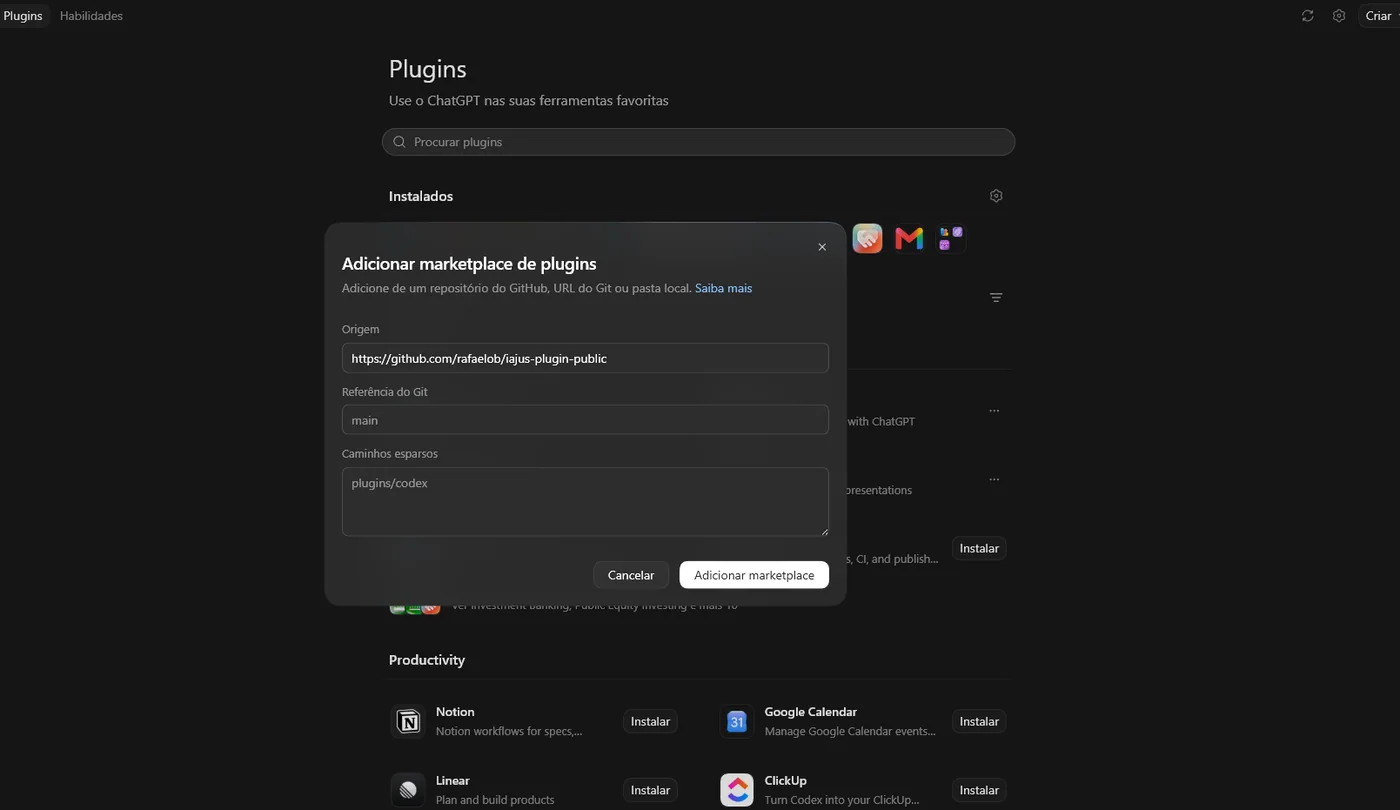Select the Google Calendar plugin title
Screen dimensions: 1400x810
[811, 712]
